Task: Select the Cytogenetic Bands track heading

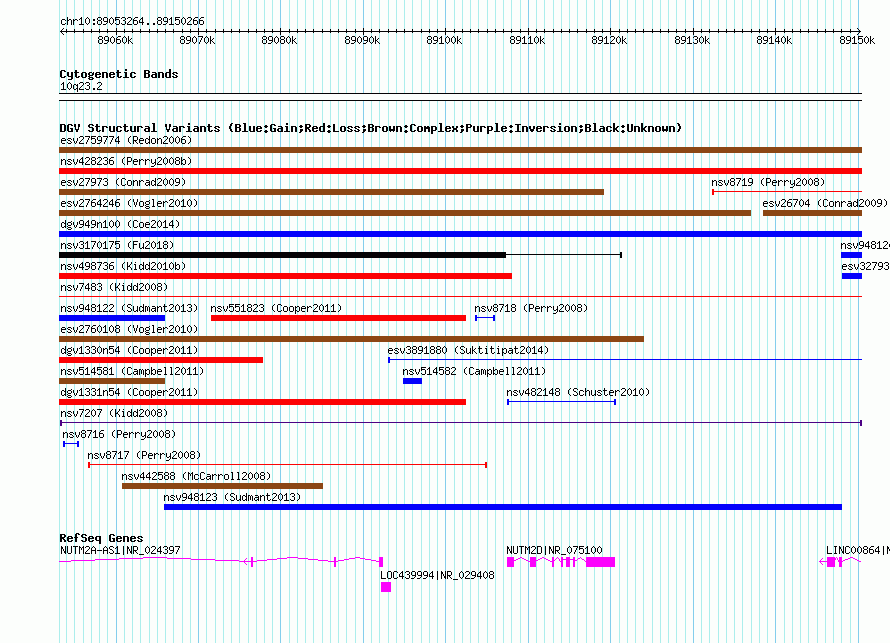Action: click(119, 74)
